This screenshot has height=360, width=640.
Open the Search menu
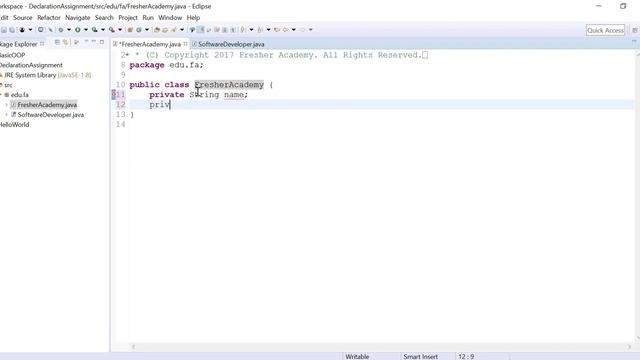point(104,18)
